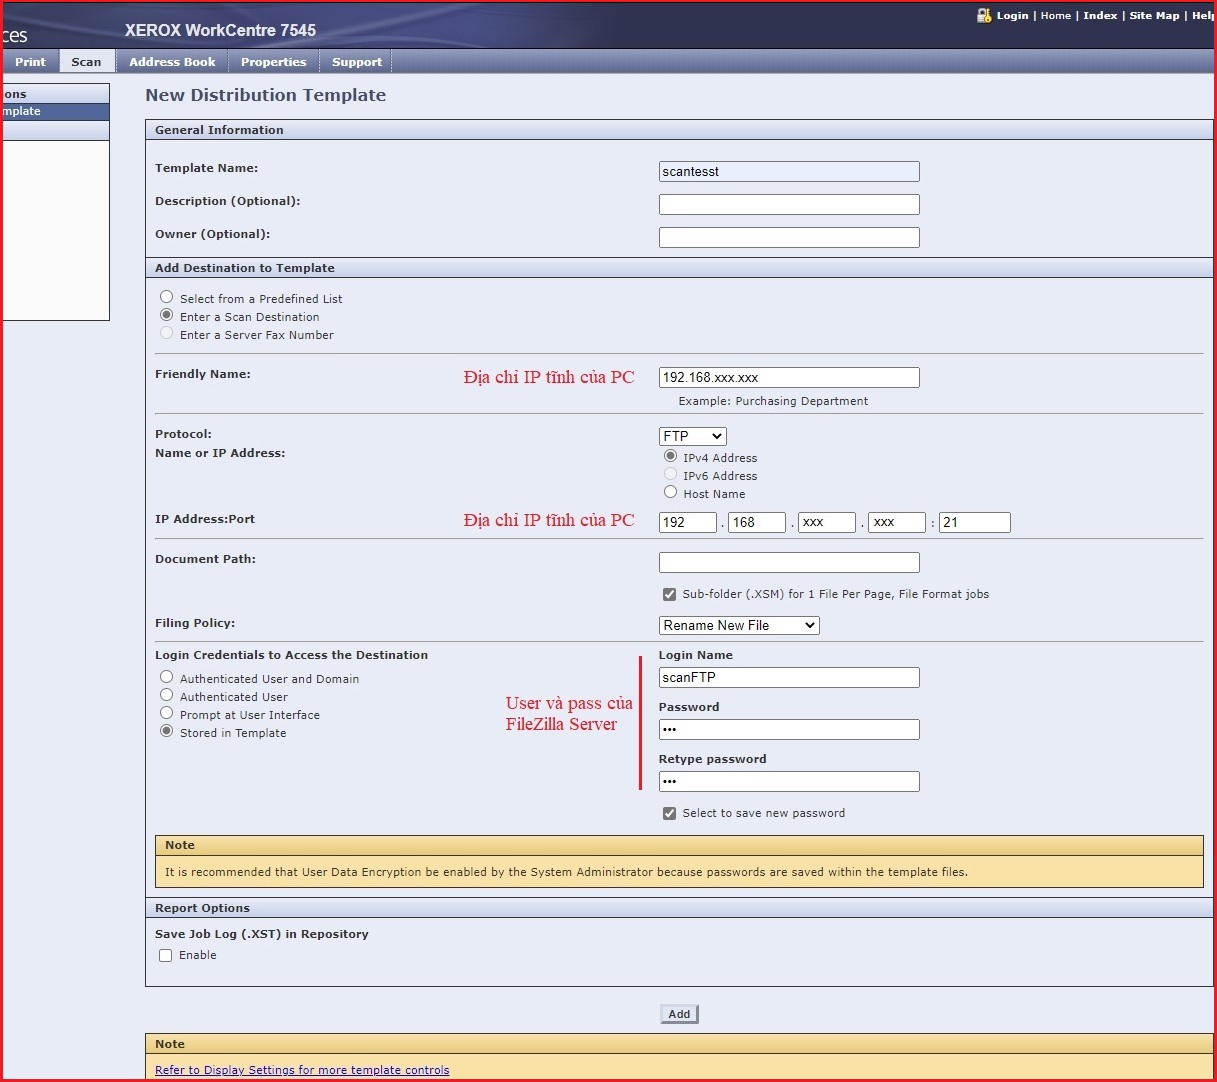Viewport: 1217px width, 1082px height.
Task: Click the third IP octet field
Action: 827,522
